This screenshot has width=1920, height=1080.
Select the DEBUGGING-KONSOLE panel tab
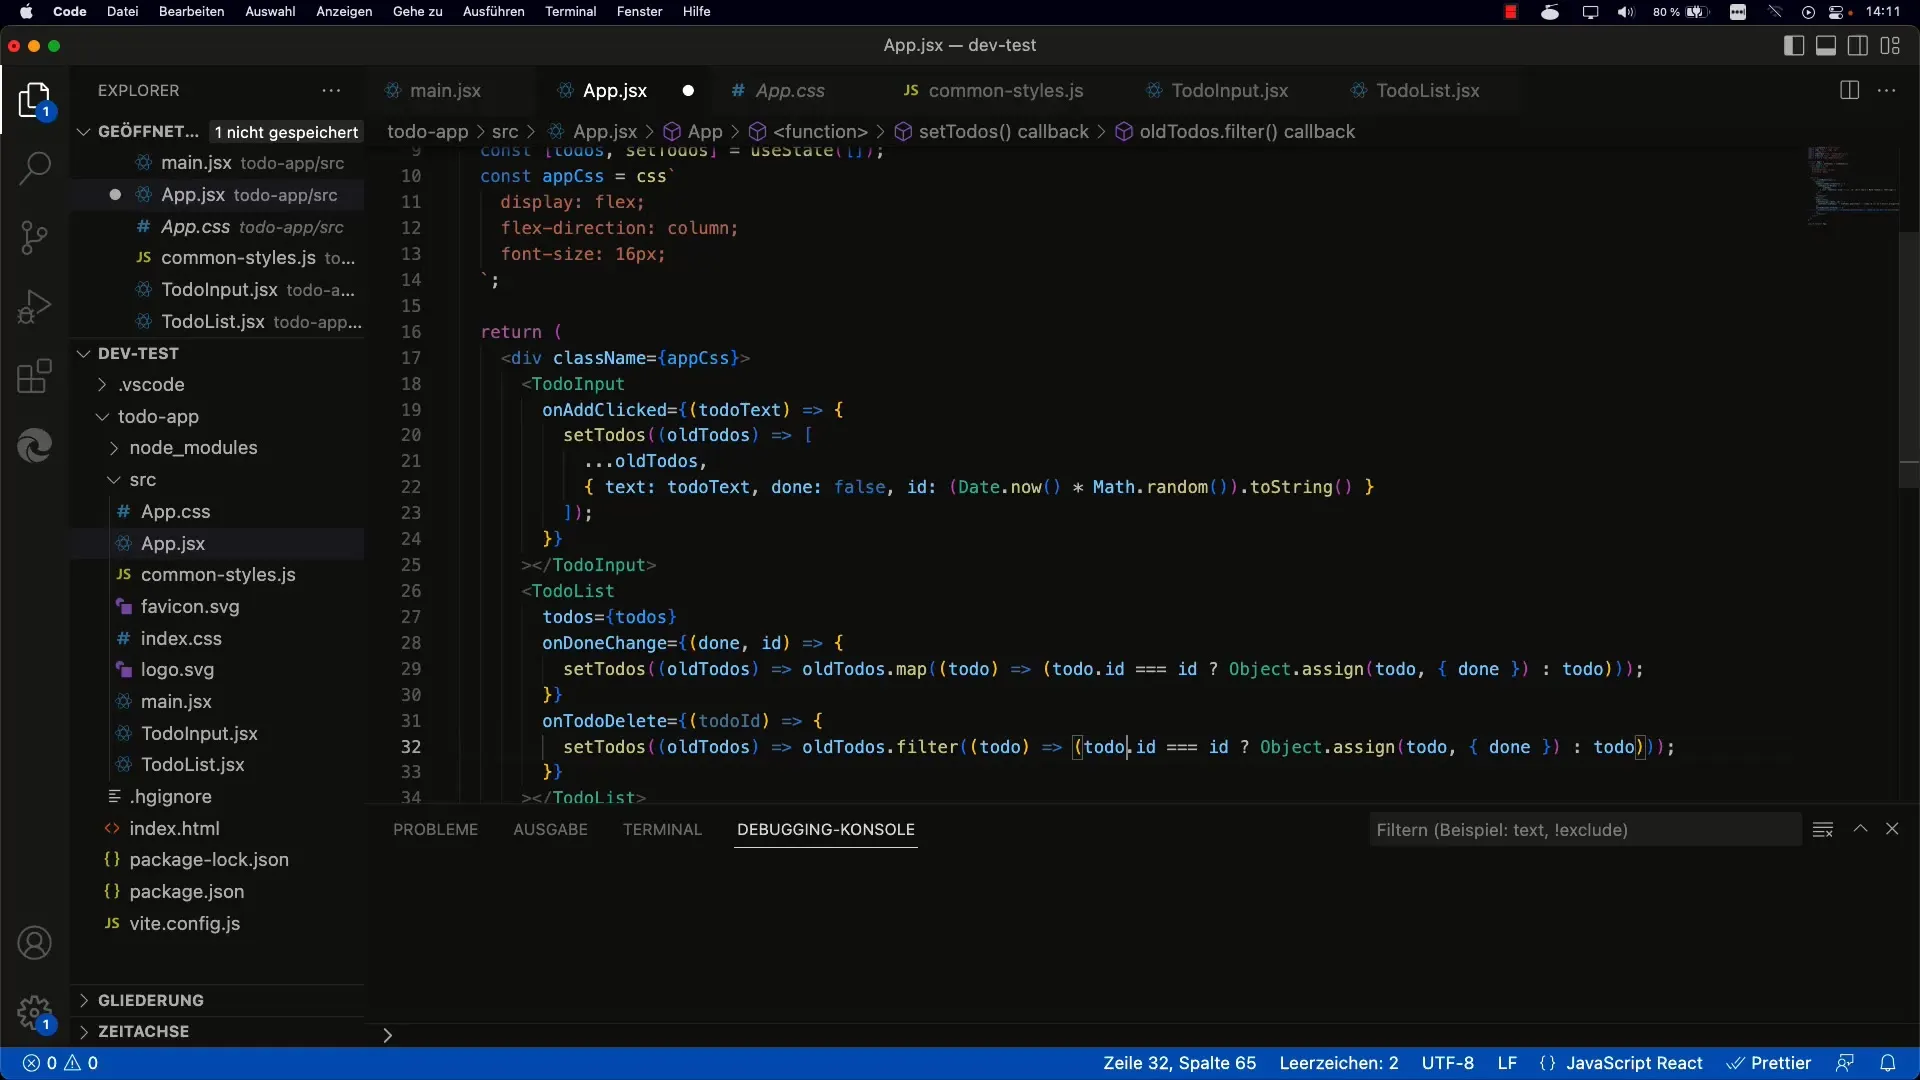pyautogui.click(x=826, y=829)
